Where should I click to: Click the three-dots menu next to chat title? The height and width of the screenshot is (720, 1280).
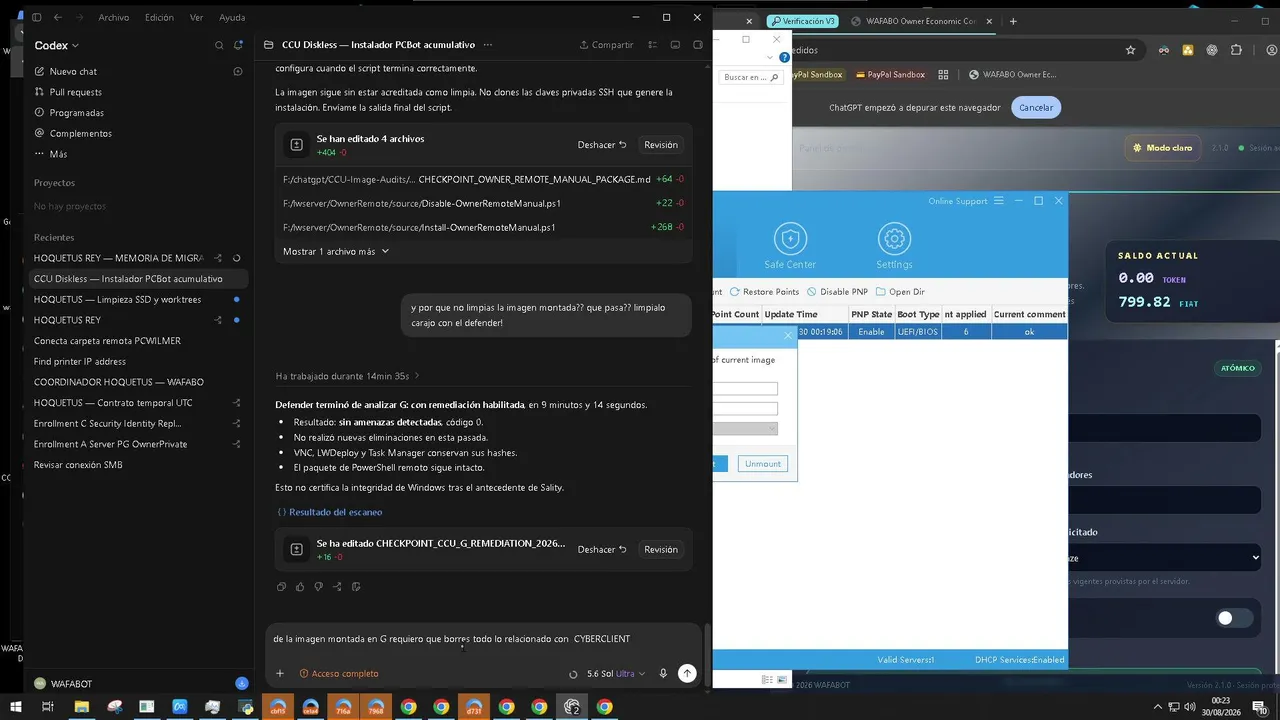point(488,45)
